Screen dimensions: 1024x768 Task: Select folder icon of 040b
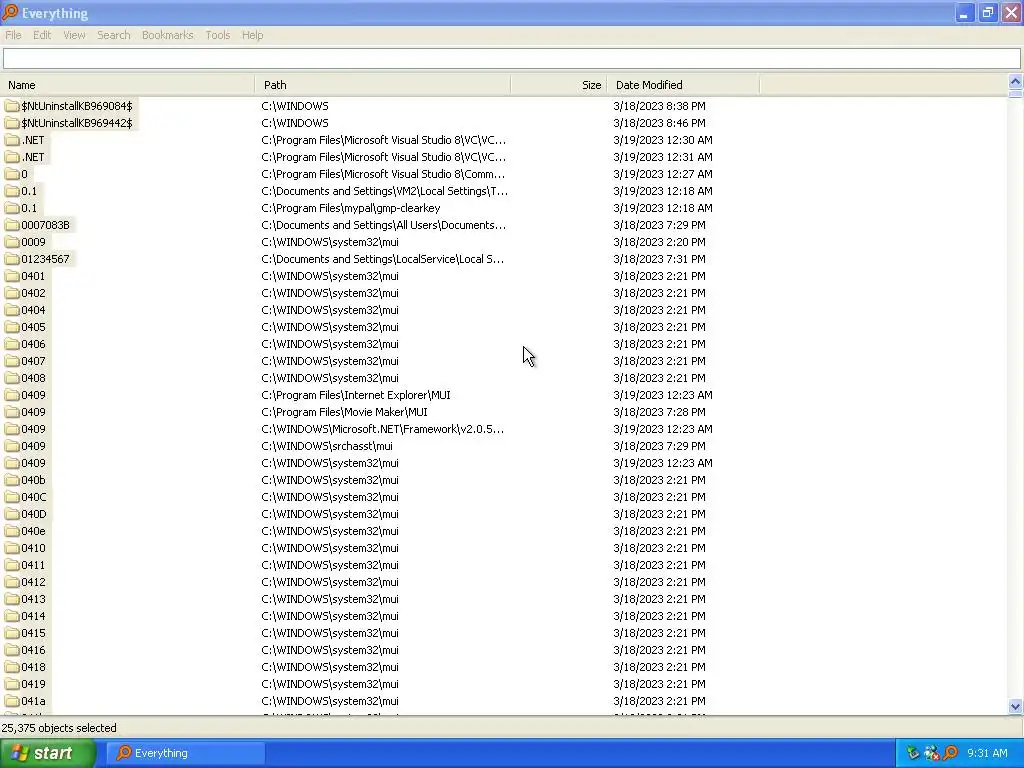pos(12,480)
